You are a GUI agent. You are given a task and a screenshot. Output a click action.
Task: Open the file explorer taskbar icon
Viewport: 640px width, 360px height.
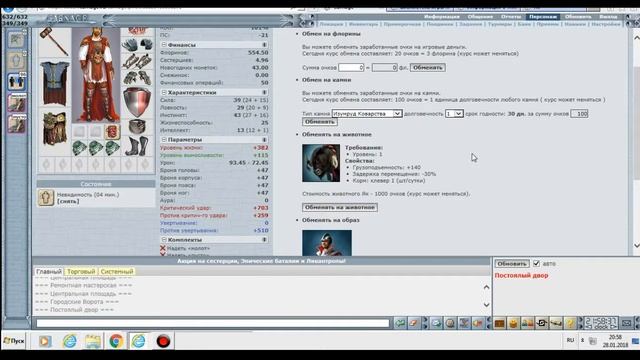(x=93, y=341)
